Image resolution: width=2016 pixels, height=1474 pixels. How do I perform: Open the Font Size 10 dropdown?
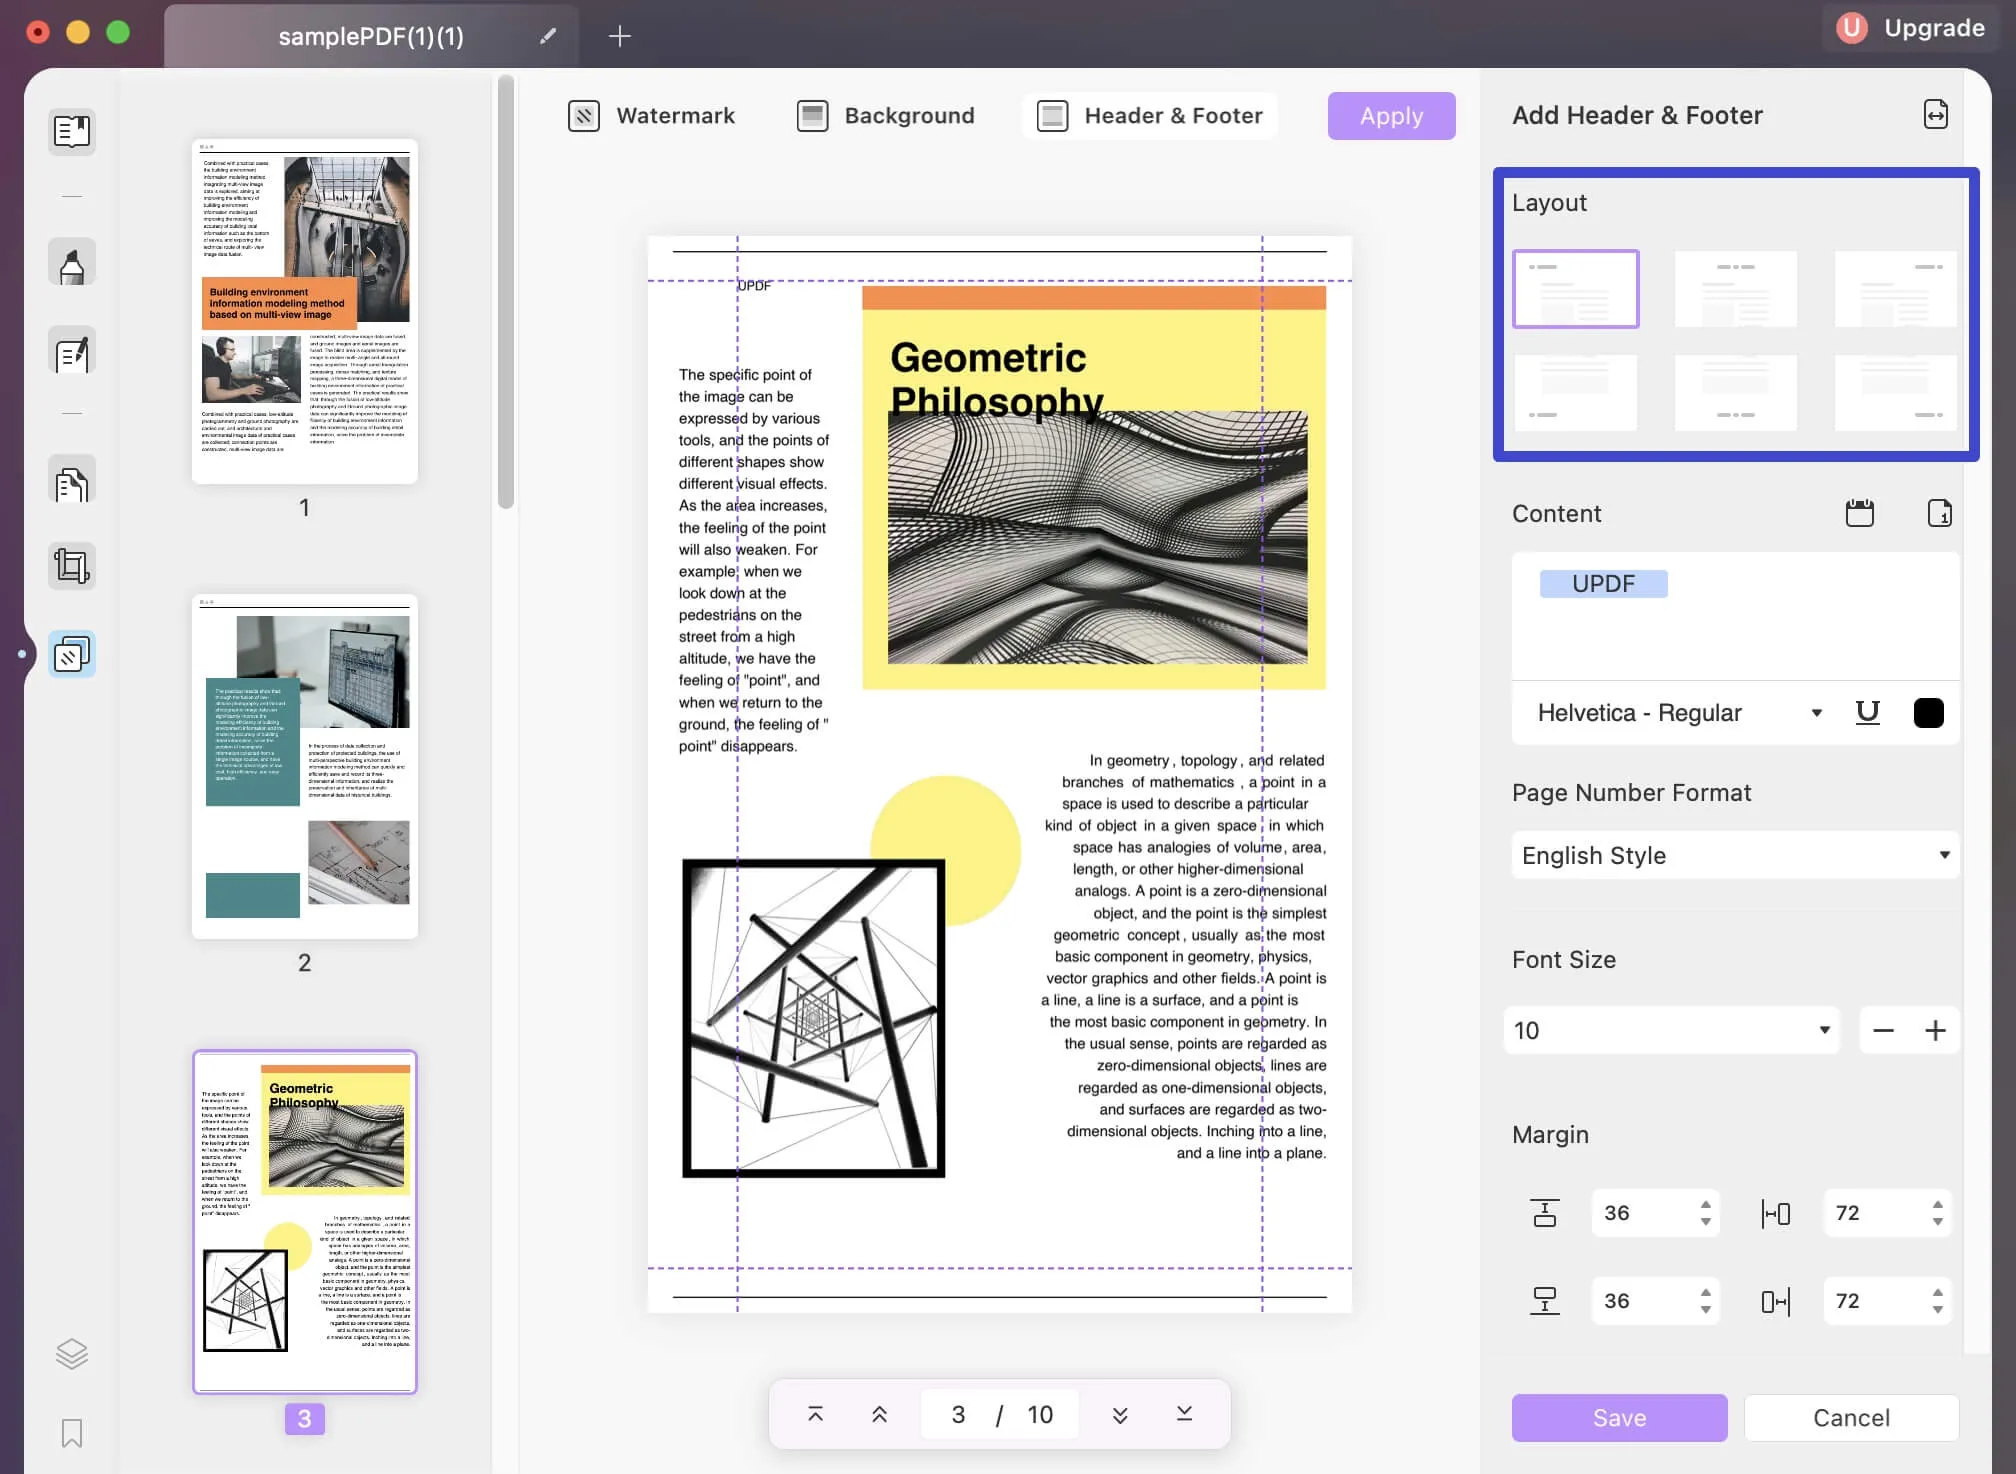[x=1671, y=1030]
